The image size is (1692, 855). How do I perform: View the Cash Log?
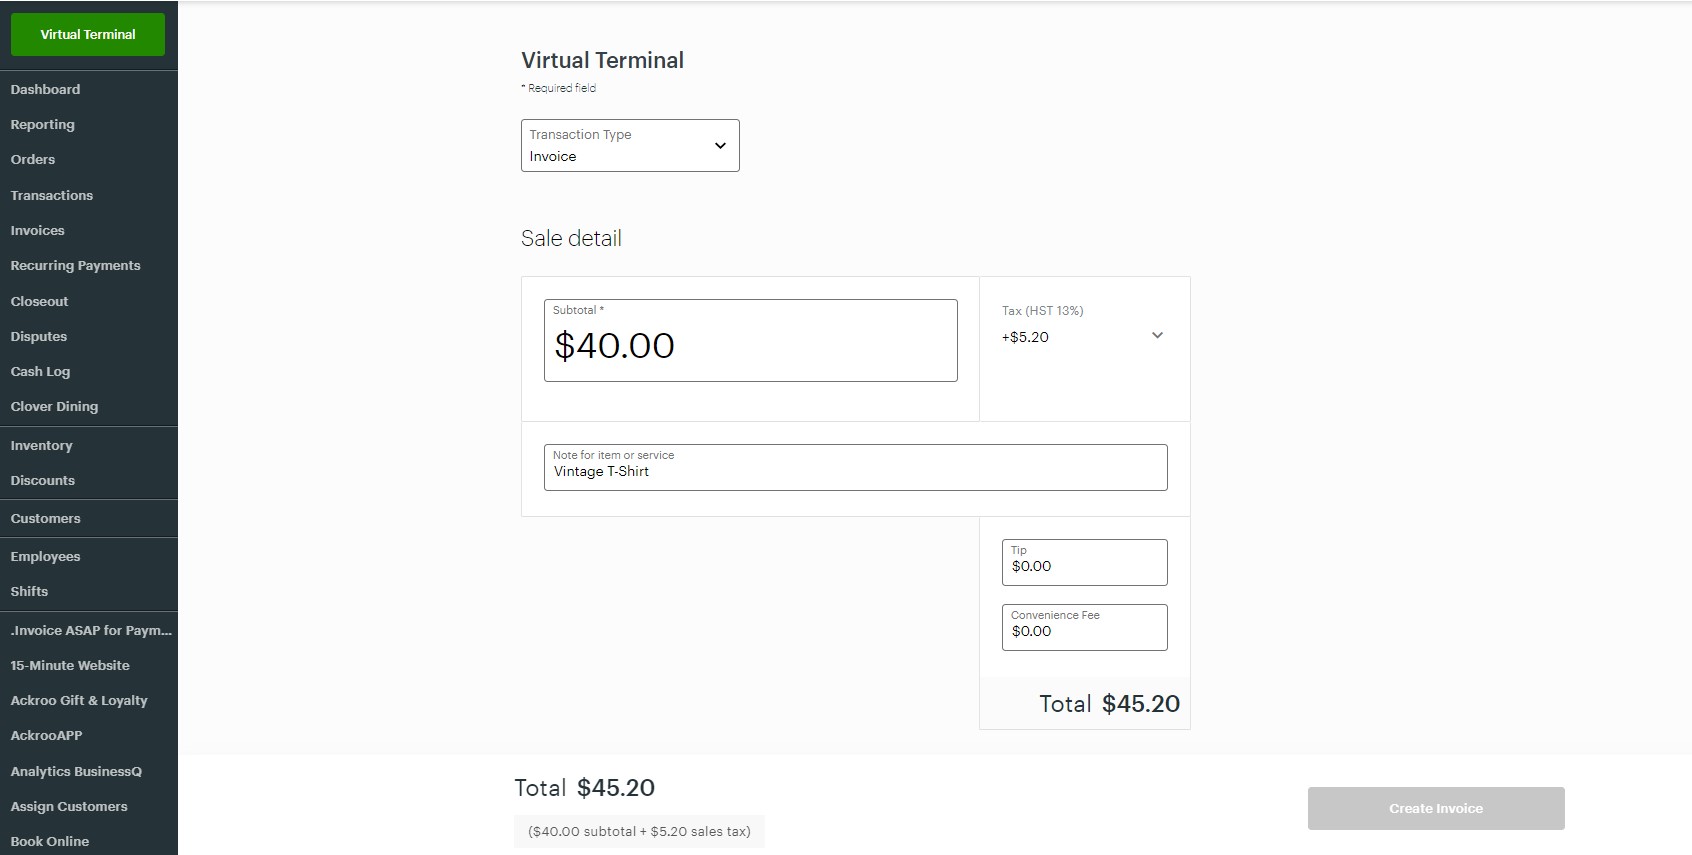point(40,371)
